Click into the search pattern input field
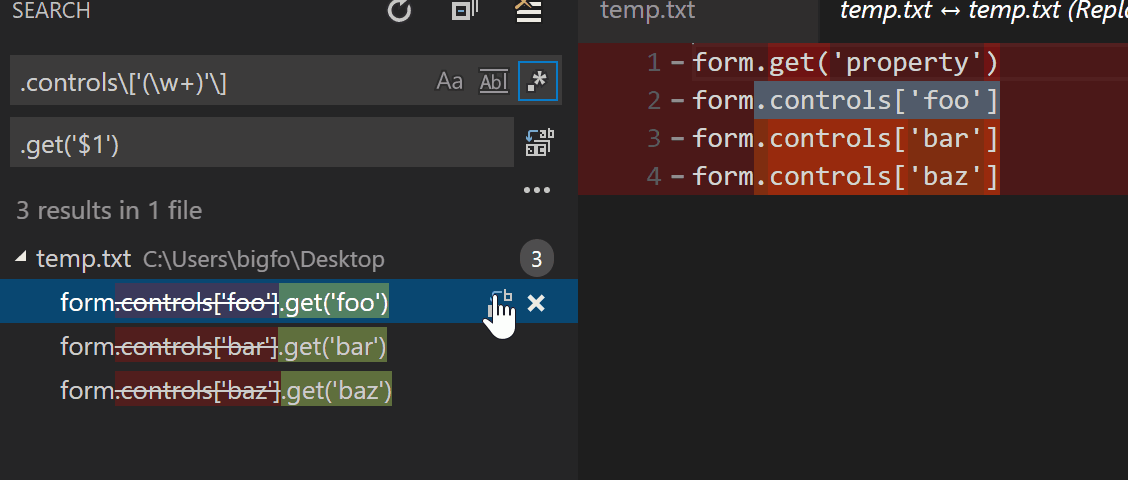The width and height of the screenshot is (1128, 480). pos(220,82)
